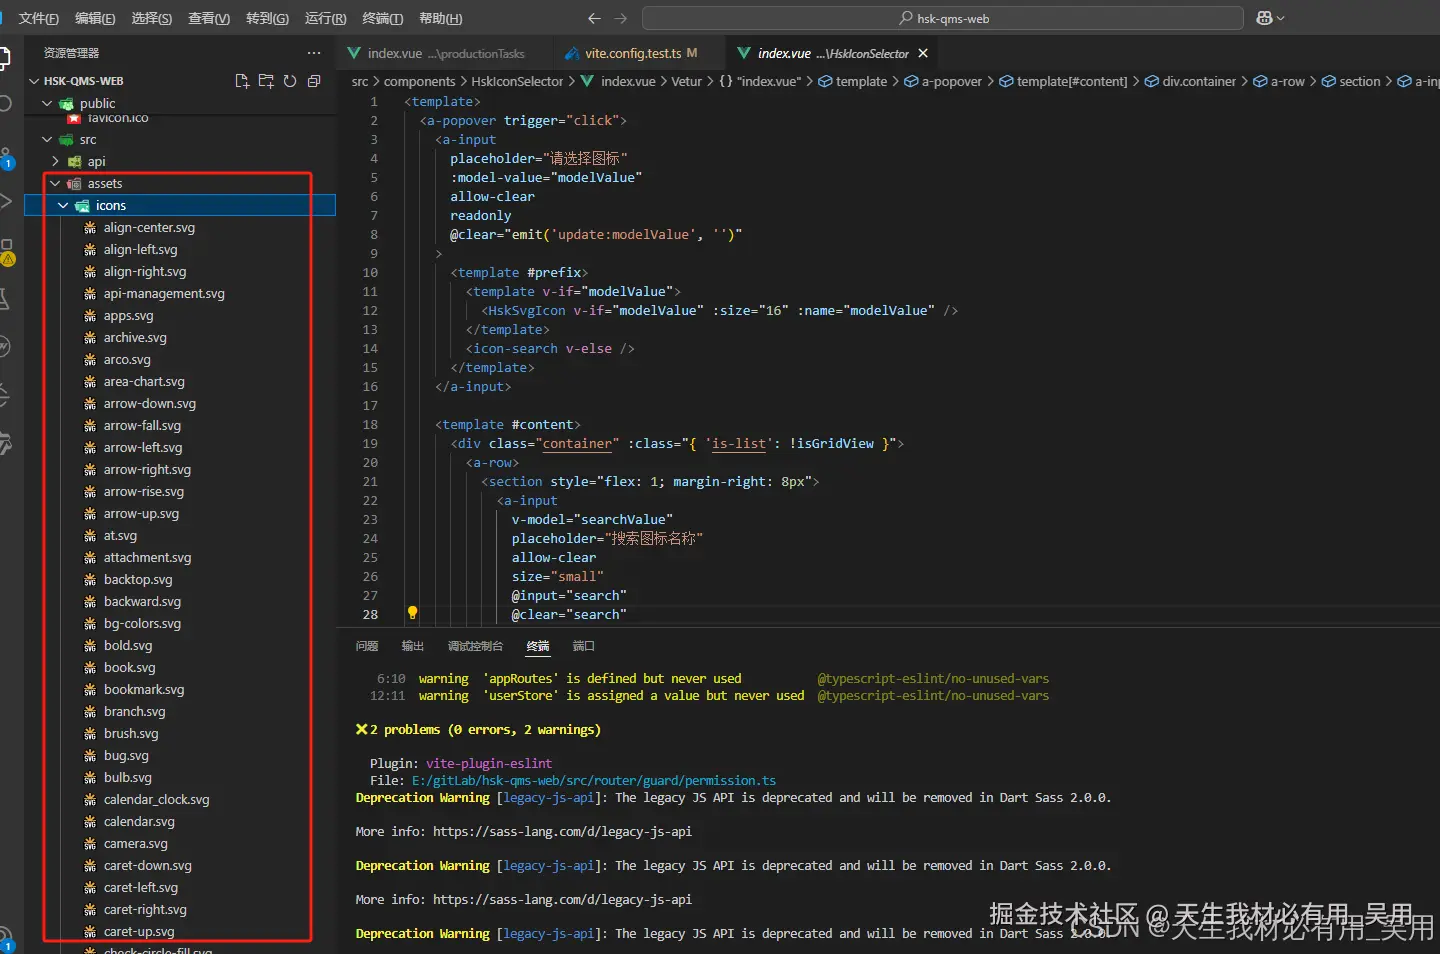The width and height of the screenshot is (1440, 954).
Task: Click the lightbulb code action on line 28
Action: click(x=413, y=613)
